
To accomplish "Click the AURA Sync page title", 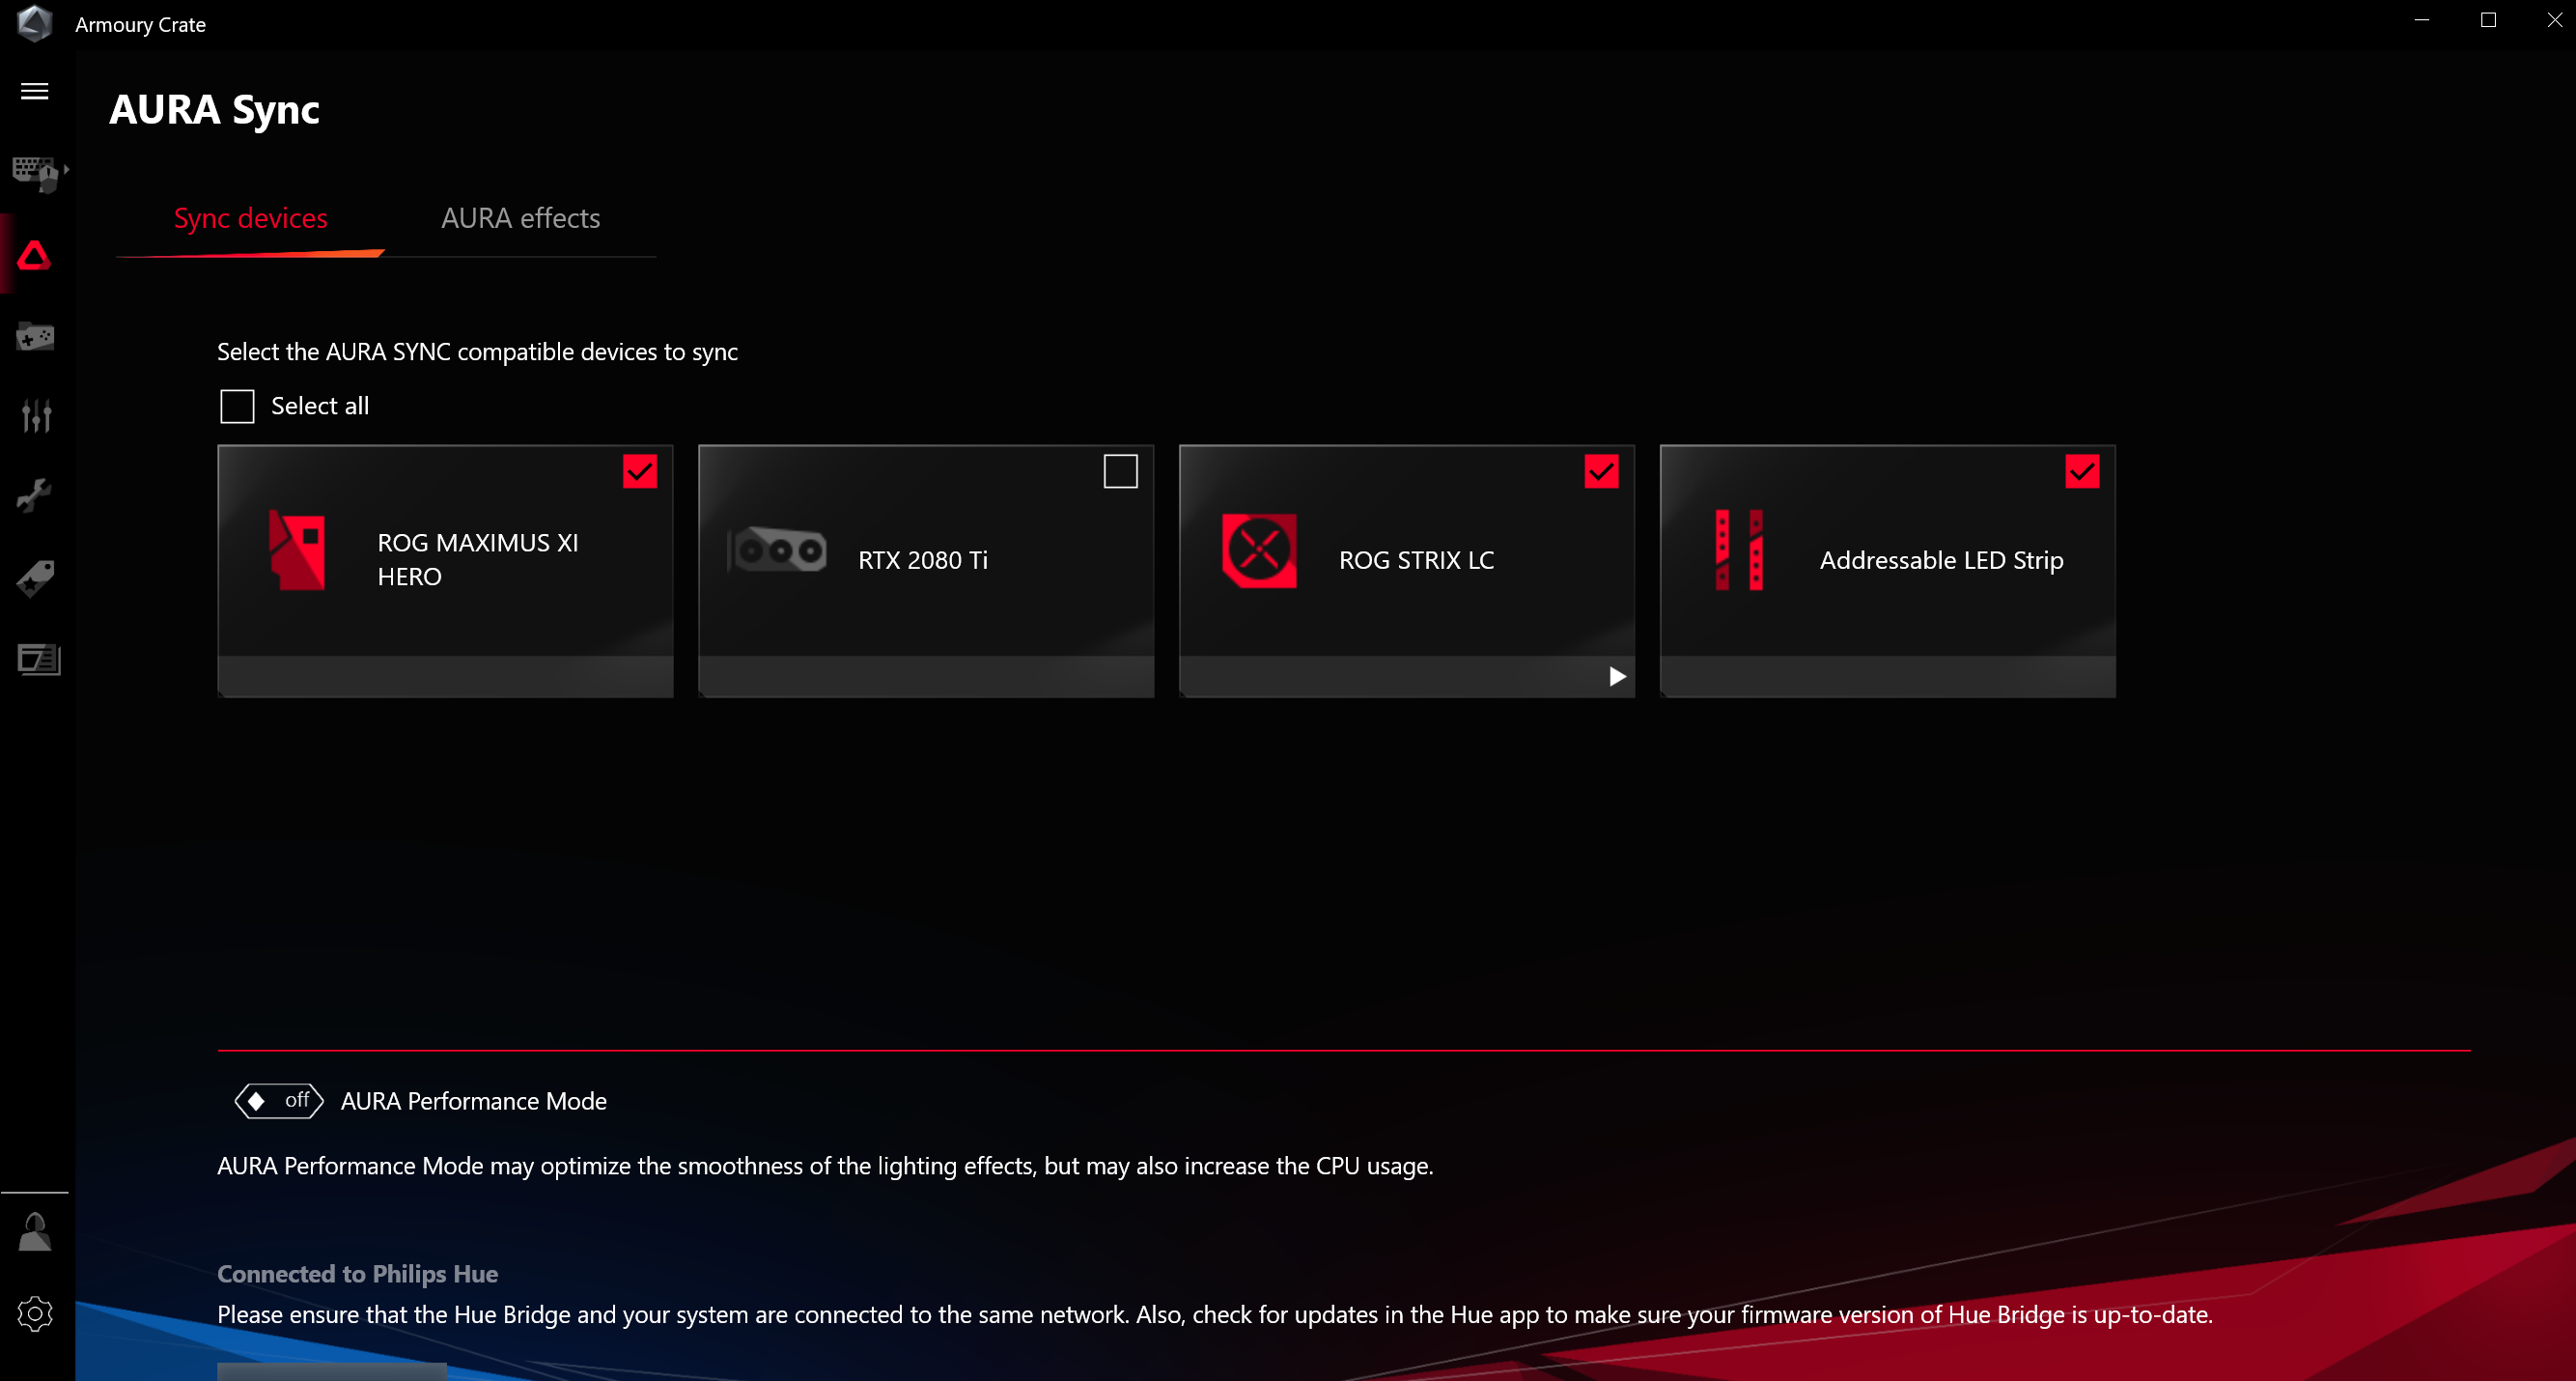I will 215,109.
